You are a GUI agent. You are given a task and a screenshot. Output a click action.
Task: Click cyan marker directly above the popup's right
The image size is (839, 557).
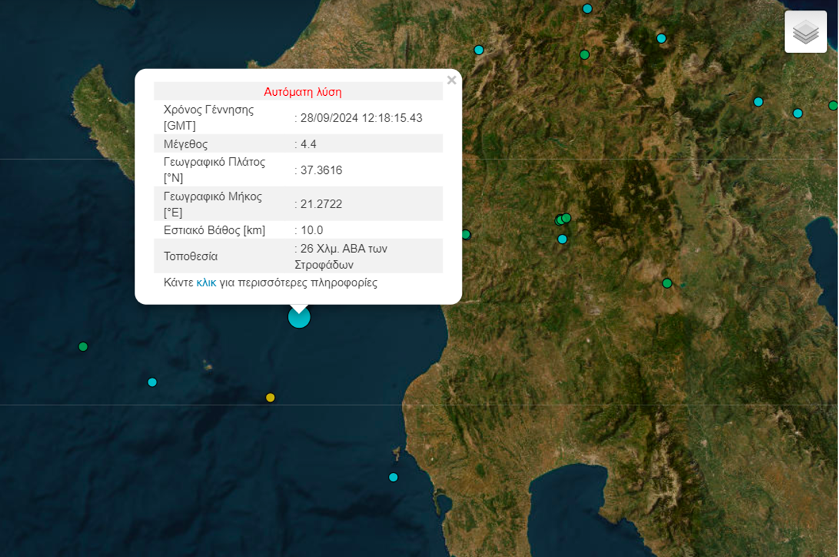(x=479, y=50)
